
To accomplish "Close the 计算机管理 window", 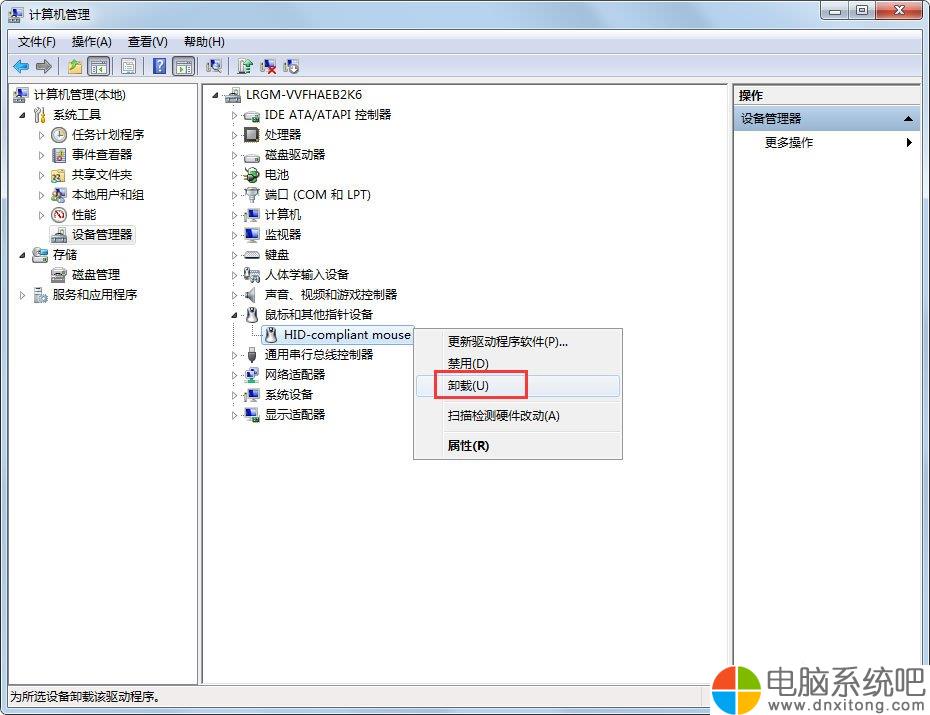I will pos(899,11).
